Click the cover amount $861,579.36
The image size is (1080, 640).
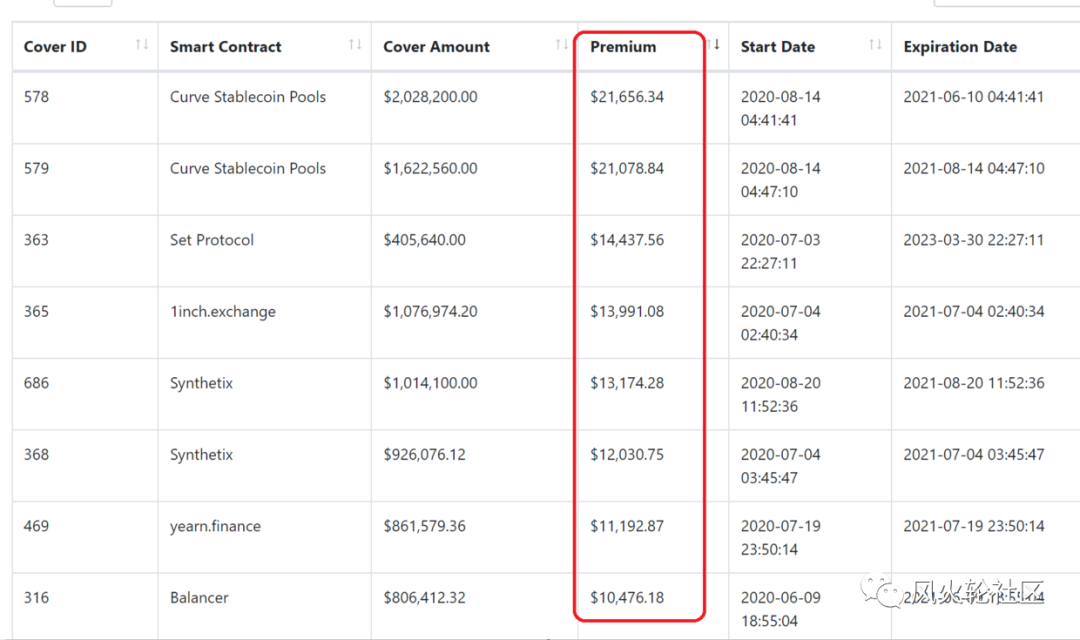[x=425, y=527]
